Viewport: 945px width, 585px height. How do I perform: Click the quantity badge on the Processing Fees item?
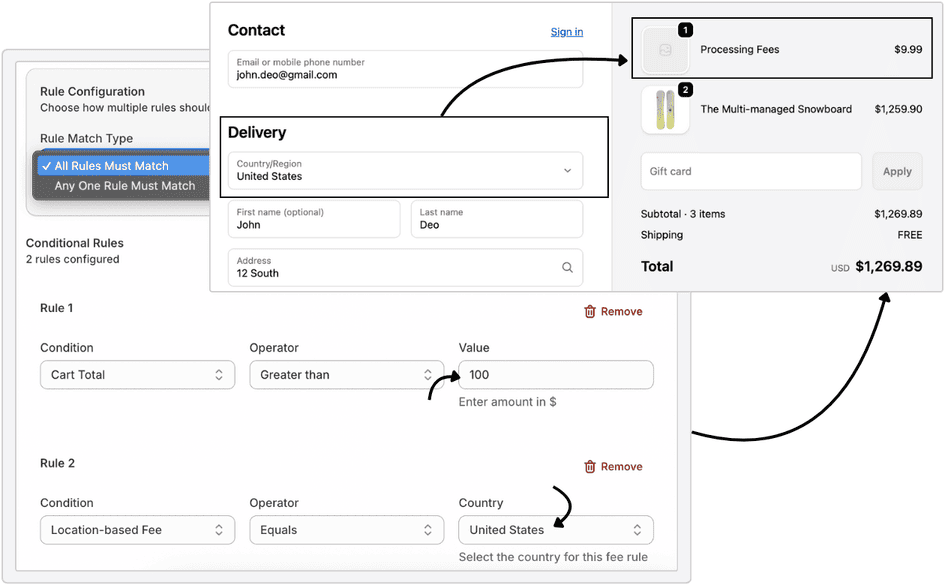point(684,31)
